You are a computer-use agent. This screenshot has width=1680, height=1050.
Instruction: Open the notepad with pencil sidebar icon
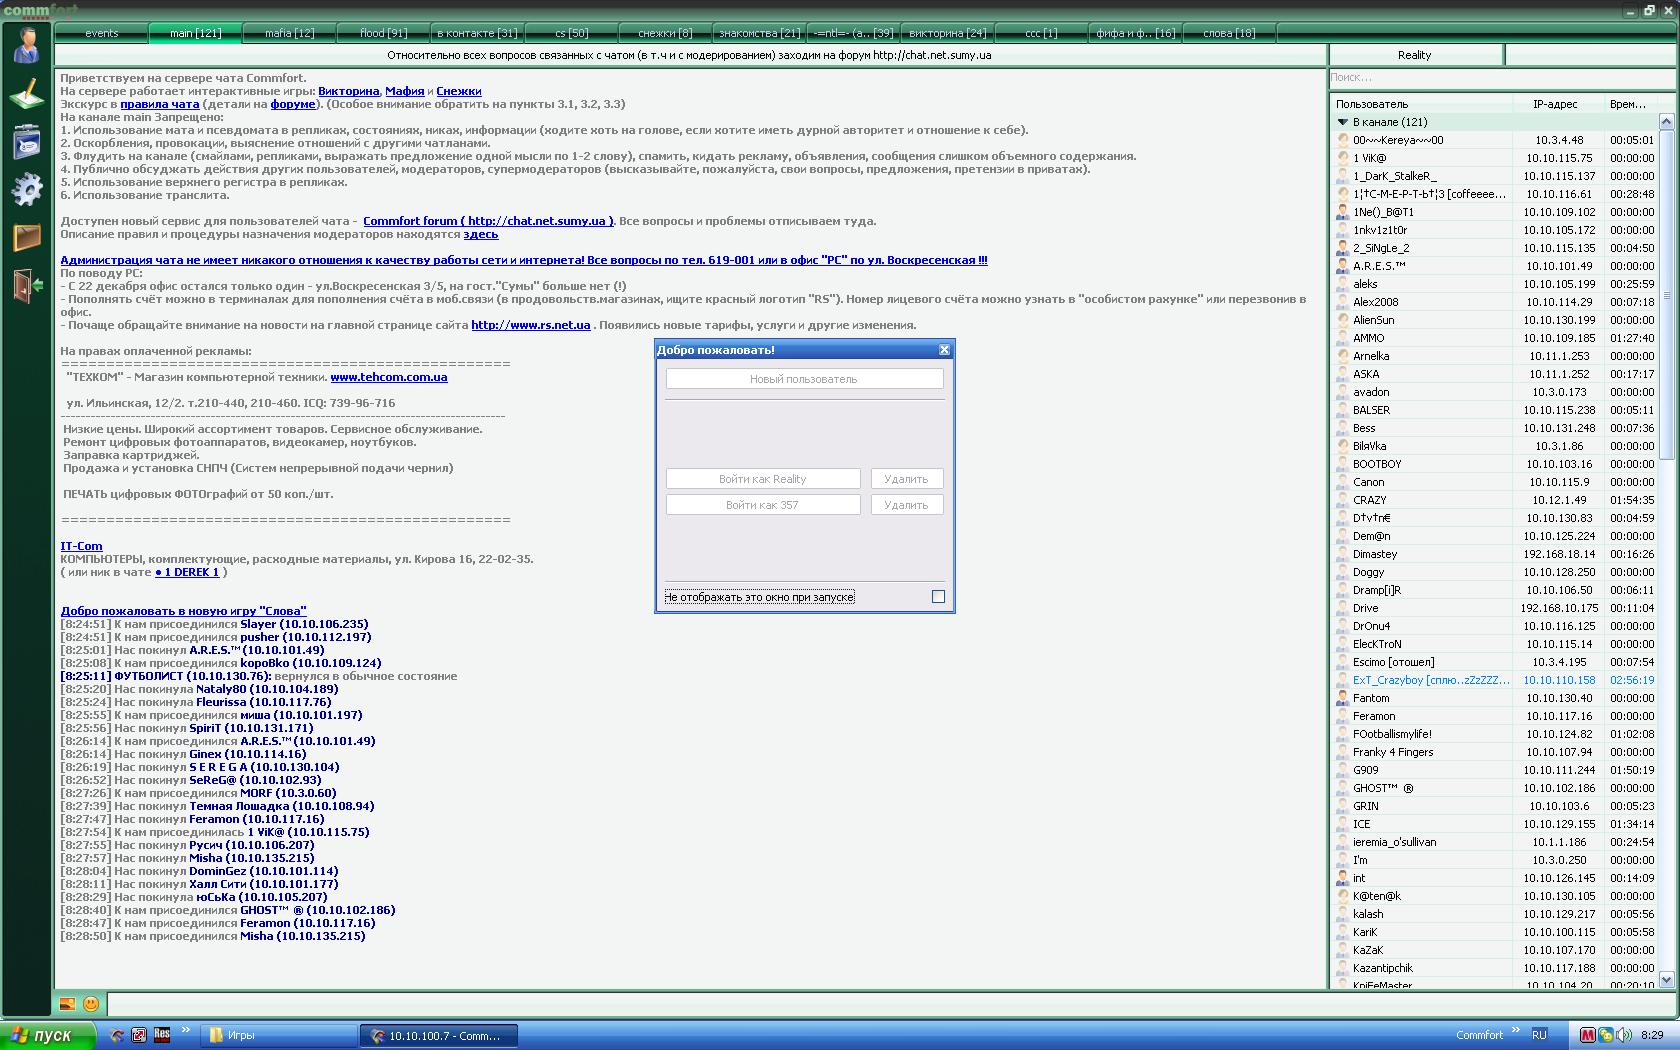coord(26,94)
